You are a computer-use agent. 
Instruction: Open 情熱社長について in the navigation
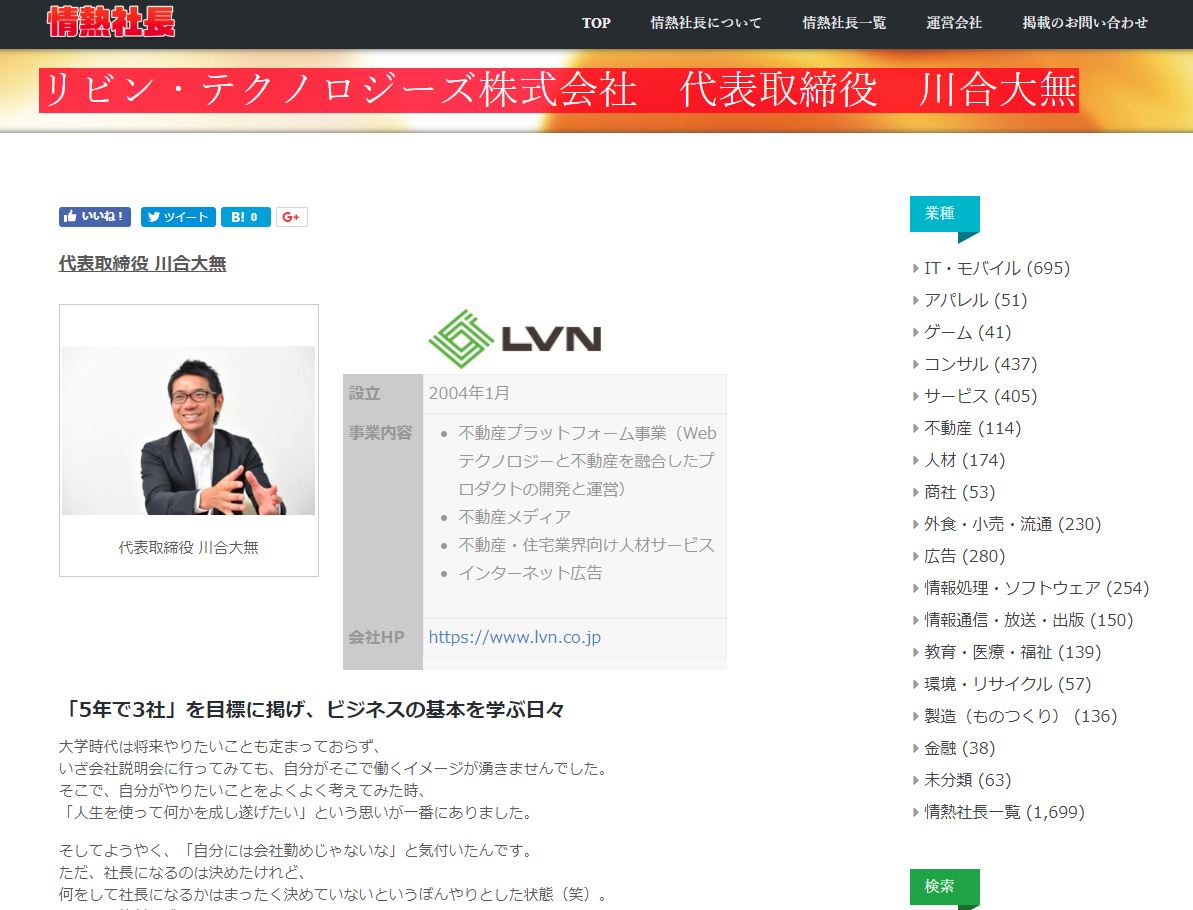pos(706,23)
